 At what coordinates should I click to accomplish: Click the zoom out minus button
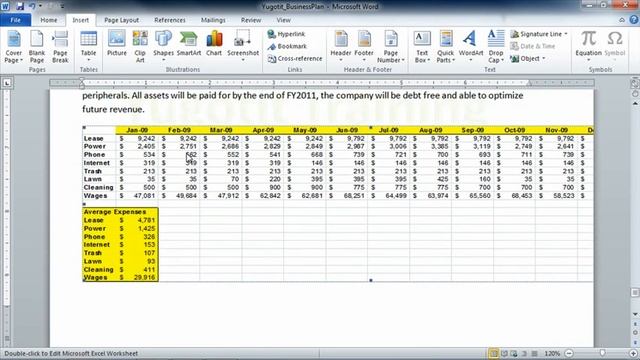coord(569,353)
